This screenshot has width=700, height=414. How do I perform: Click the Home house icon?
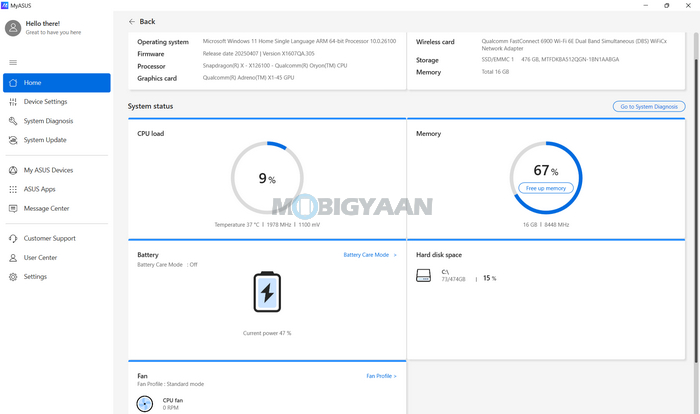13,83
